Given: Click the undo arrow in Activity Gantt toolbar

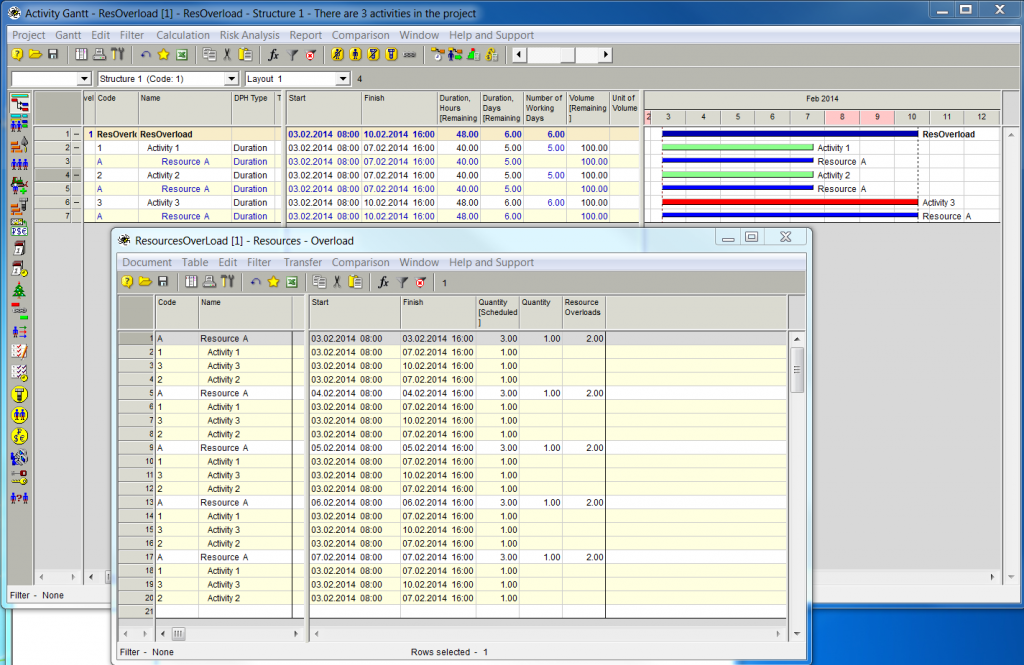Looking at the screenshot, I should coord(146,55).
